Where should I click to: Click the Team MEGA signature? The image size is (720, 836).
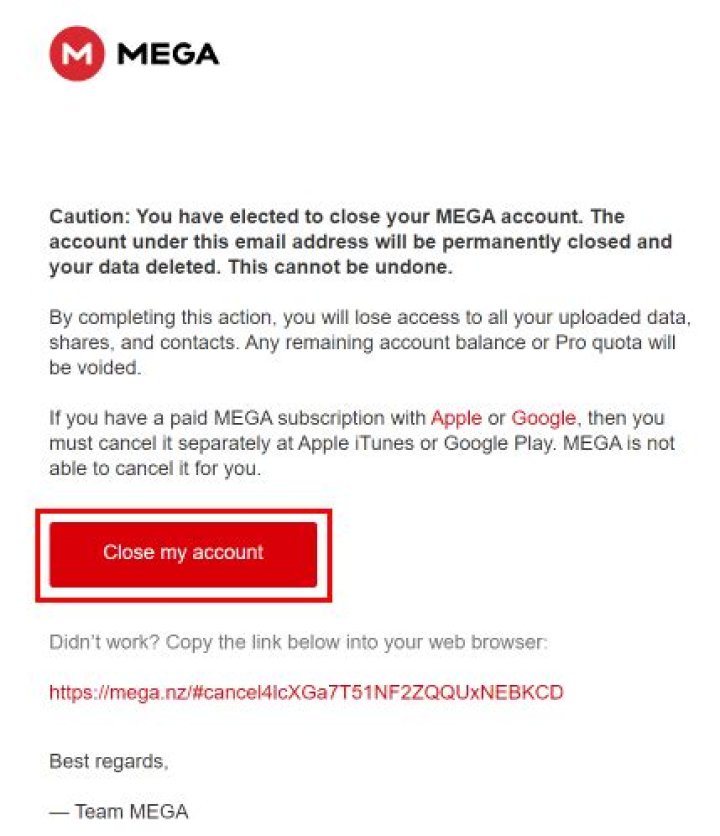tap(119, 811)
